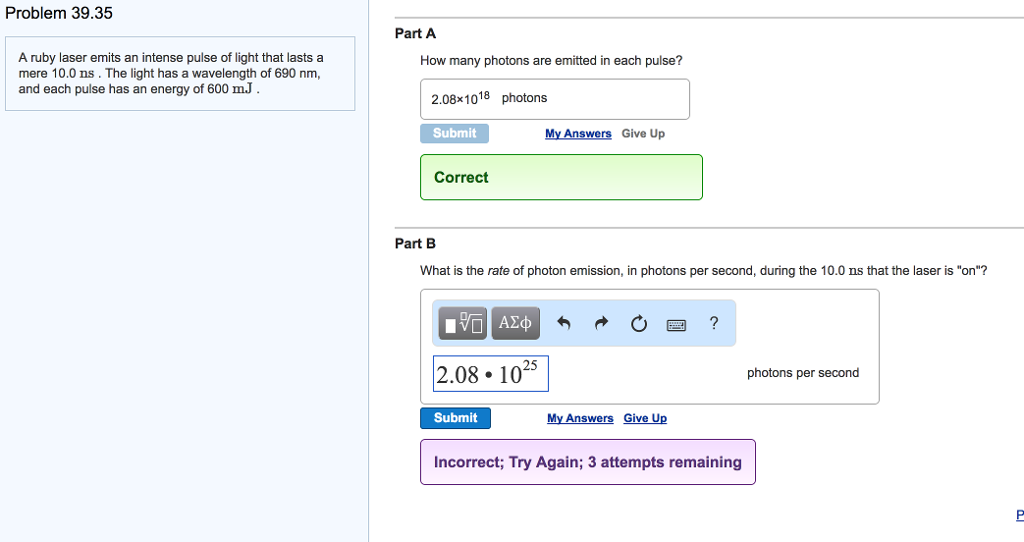
Task: Open equation editor help question mark
Action: coord(713,322)
